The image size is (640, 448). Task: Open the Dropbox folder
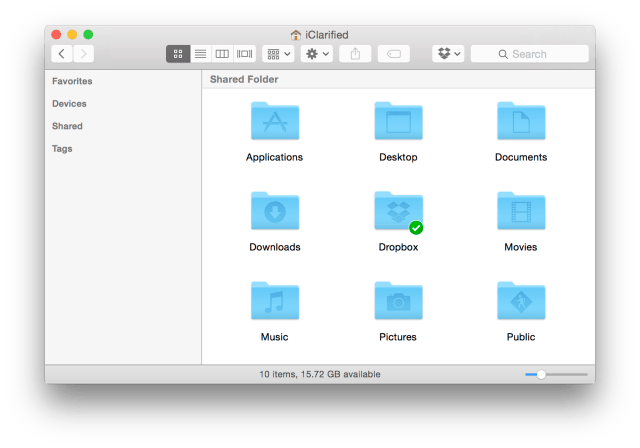click(398, 213)
